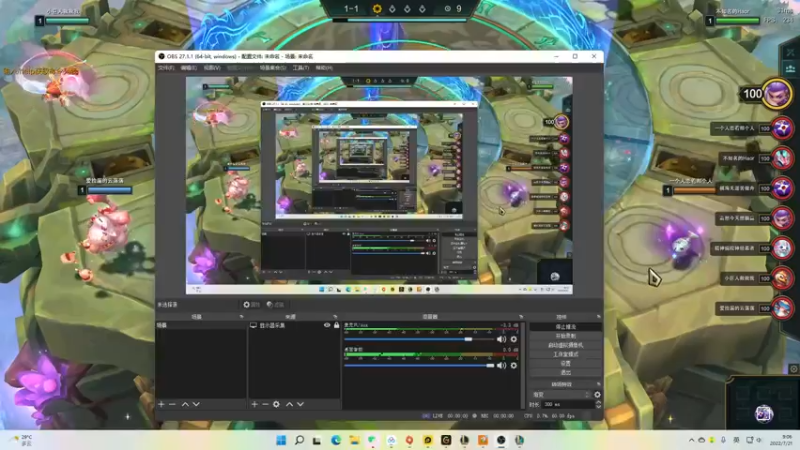This screenshot has height=450, width=800.
Task: Open source properties gear in Sources toolbar
Action: coord(277,404)
